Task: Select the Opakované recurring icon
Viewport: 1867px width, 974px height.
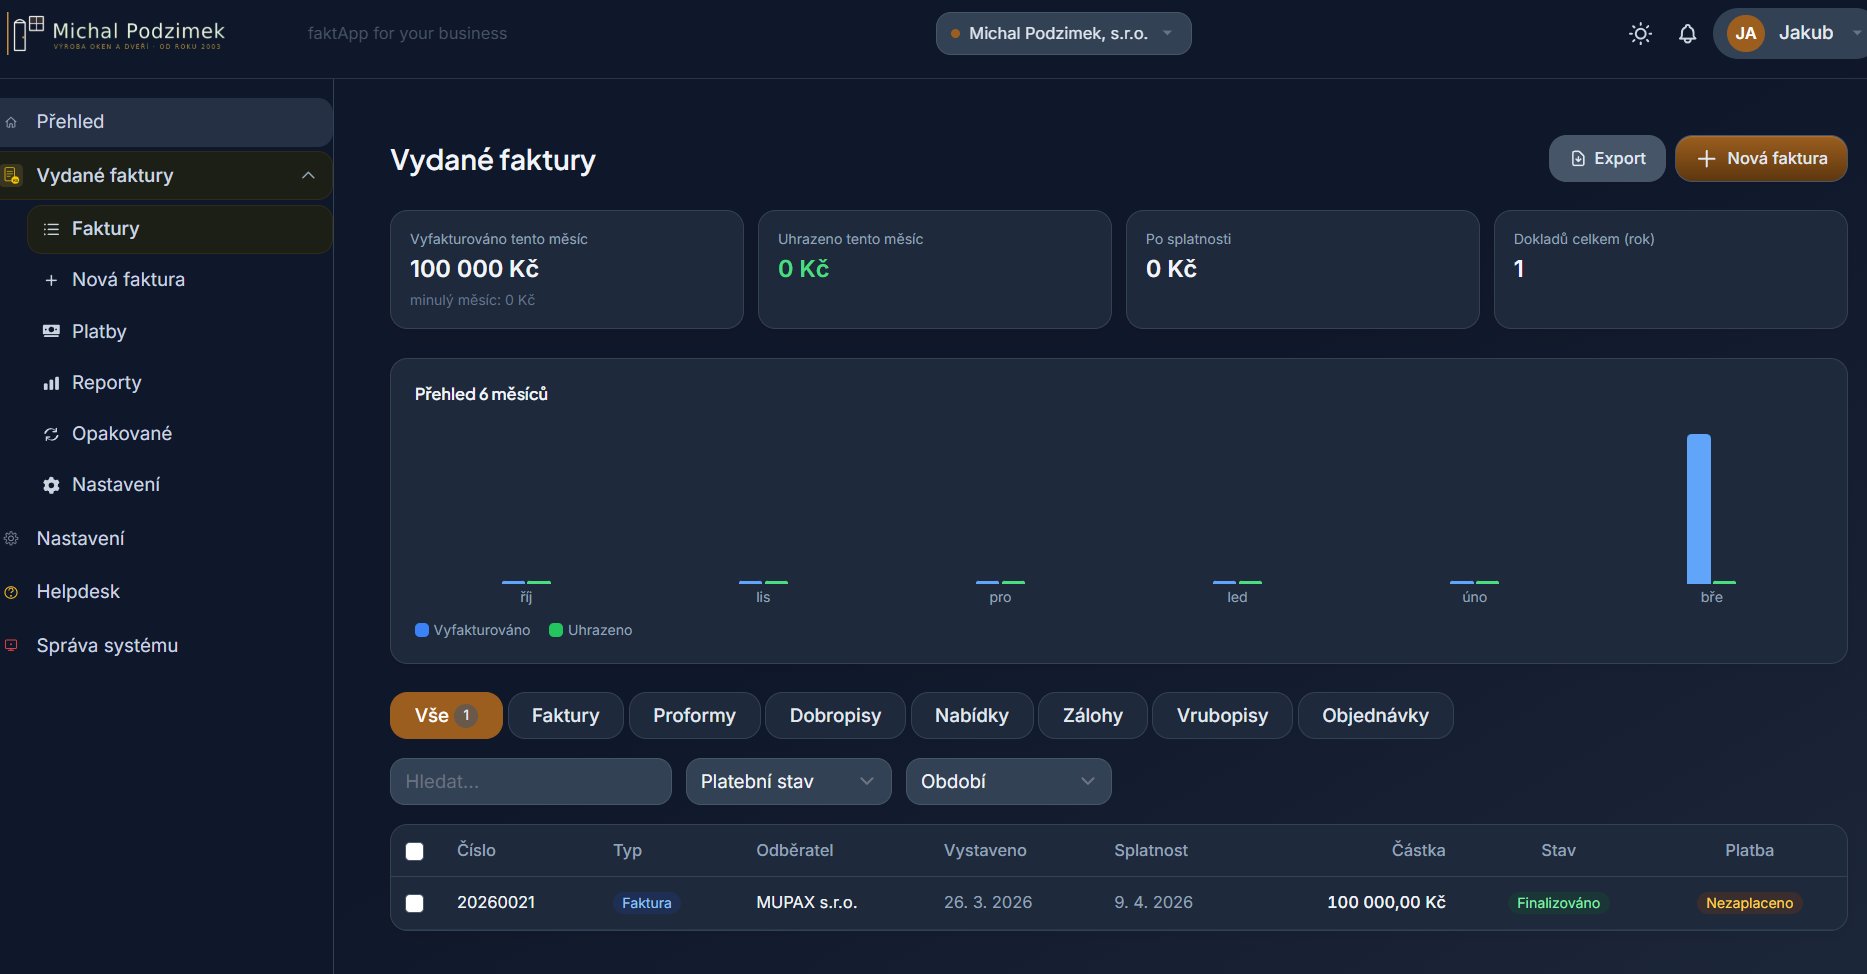Action: point(51,434)
